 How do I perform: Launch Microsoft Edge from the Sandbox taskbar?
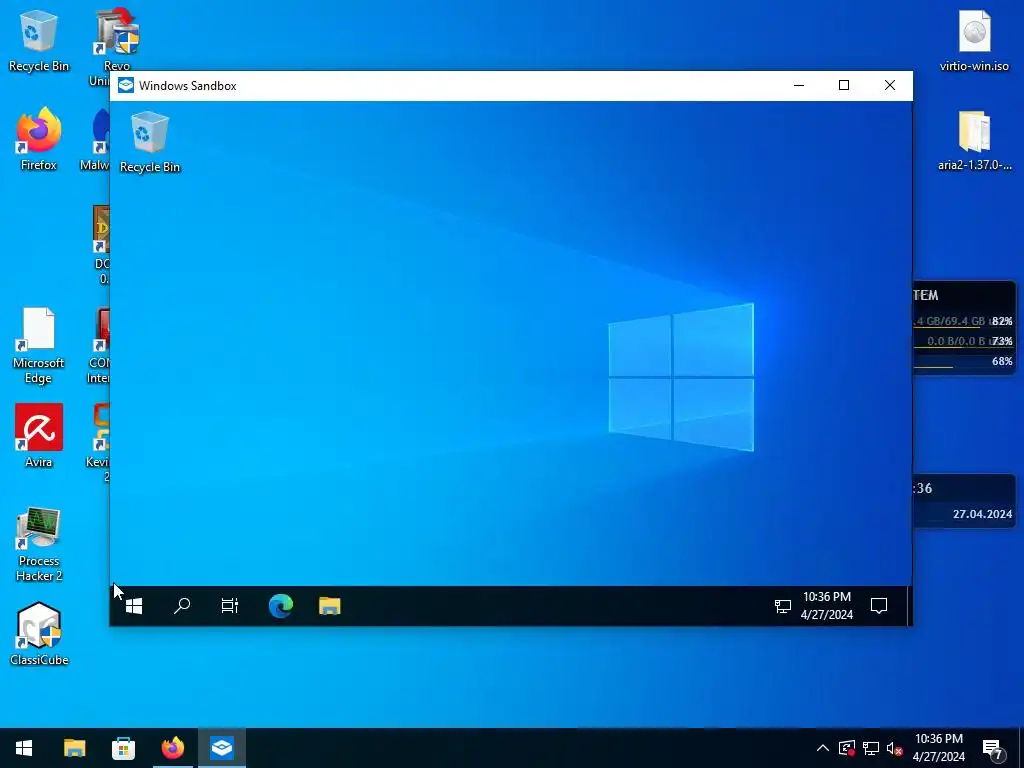[x=281, y=606]
